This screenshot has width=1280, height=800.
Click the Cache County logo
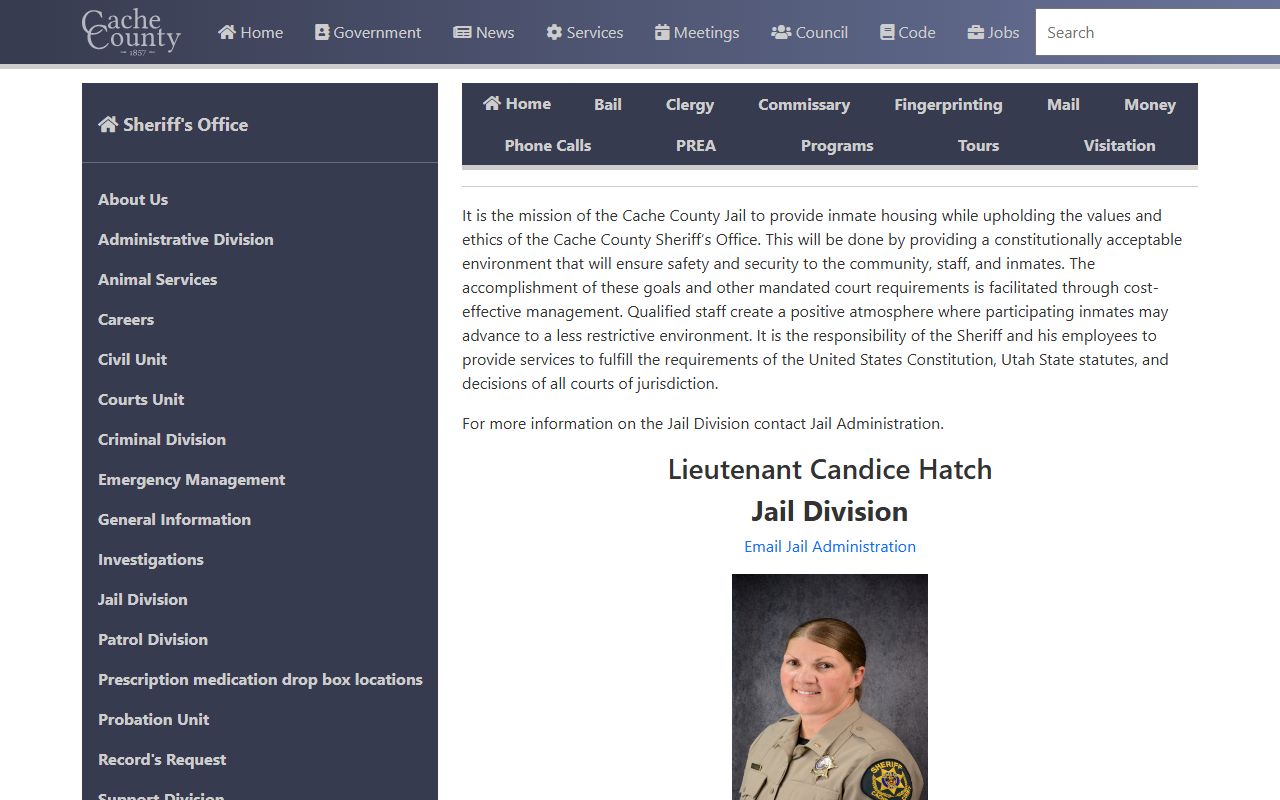tap(131, 32)
